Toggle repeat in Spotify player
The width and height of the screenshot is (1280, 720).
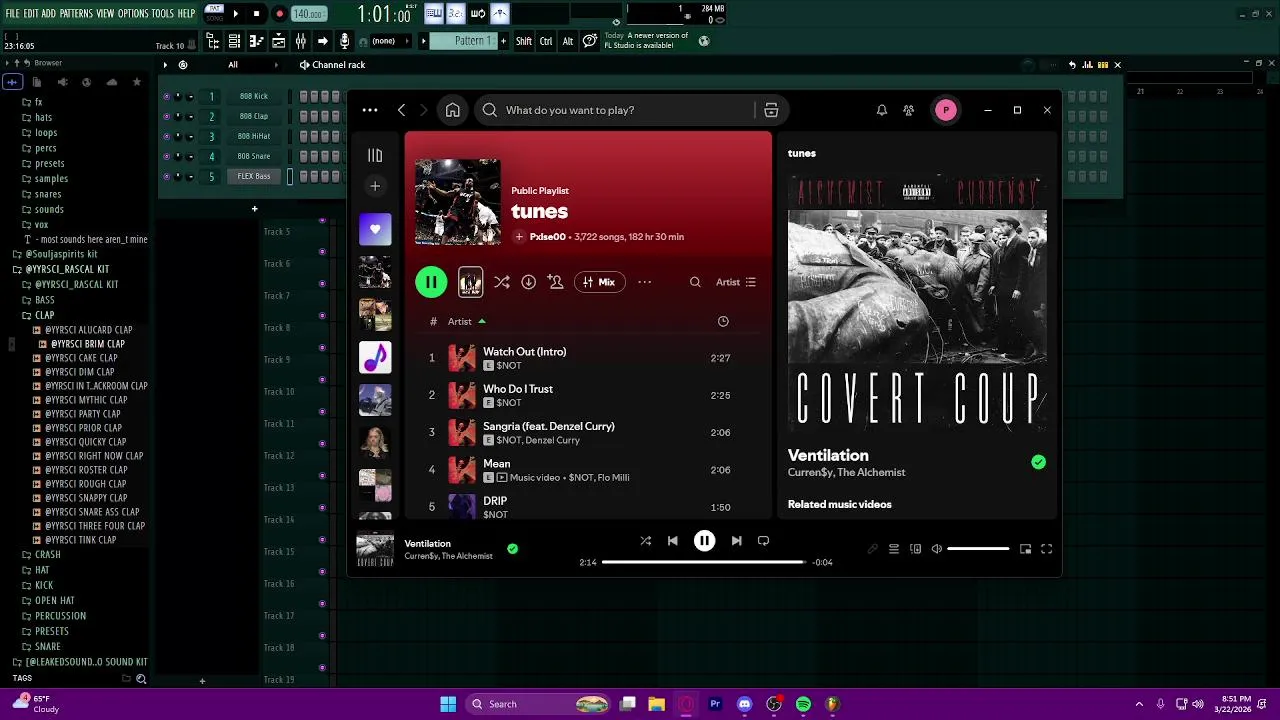point(763,541)
